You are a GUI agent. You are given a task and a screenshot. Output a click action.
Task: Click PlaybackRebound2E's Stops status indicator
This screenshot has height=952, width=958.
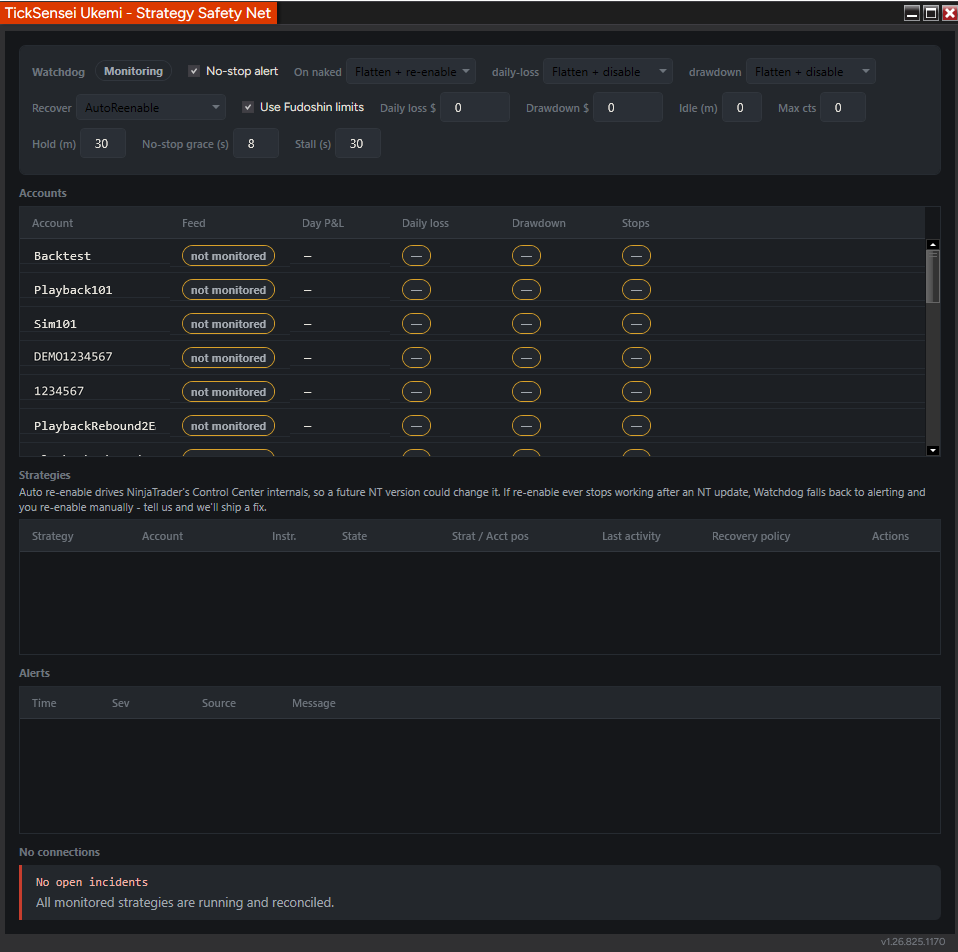[636, 426]
